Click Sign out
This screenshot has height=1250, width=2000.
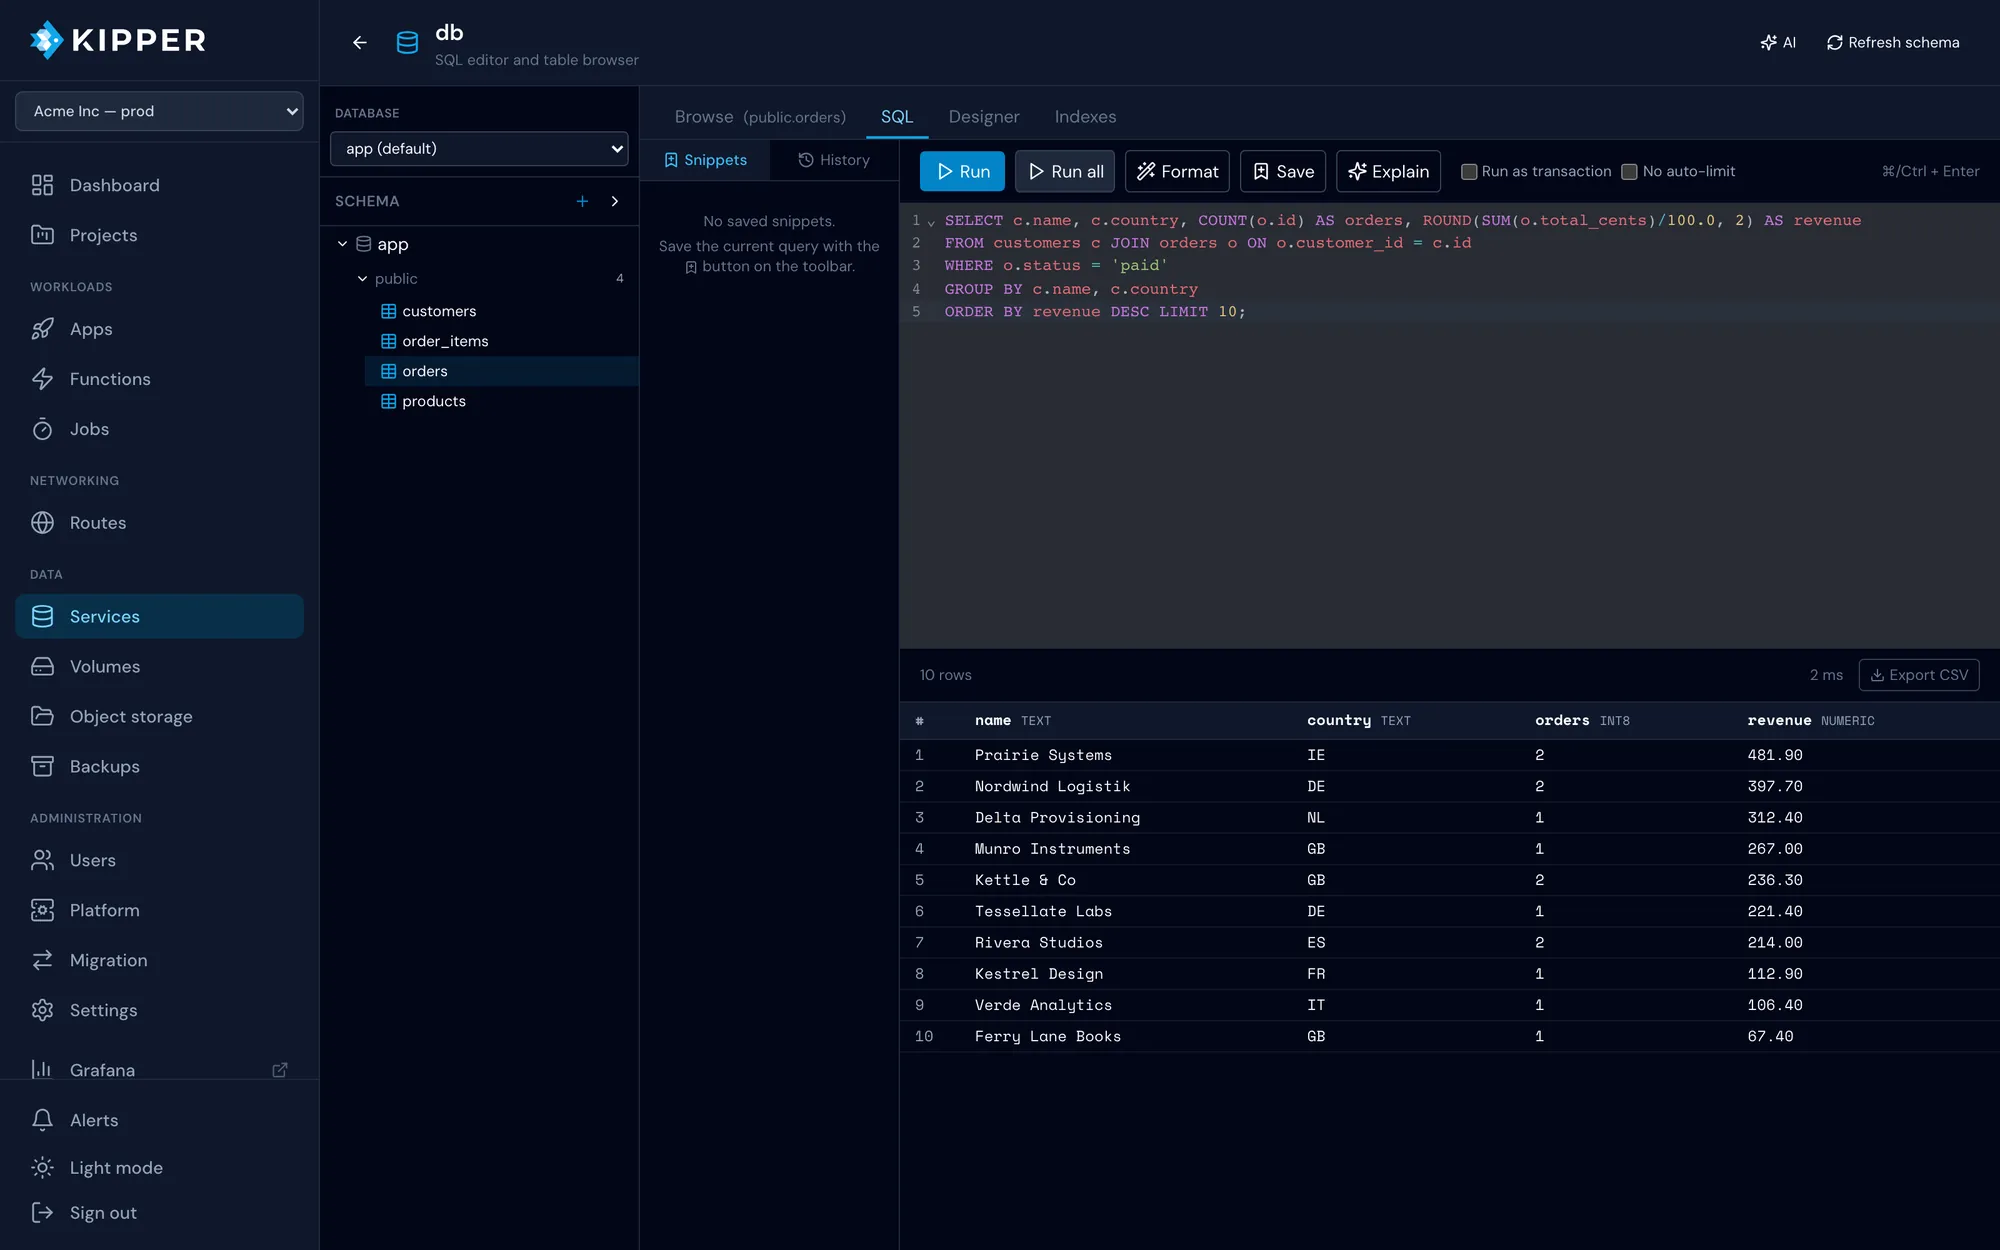point(159,1213)
